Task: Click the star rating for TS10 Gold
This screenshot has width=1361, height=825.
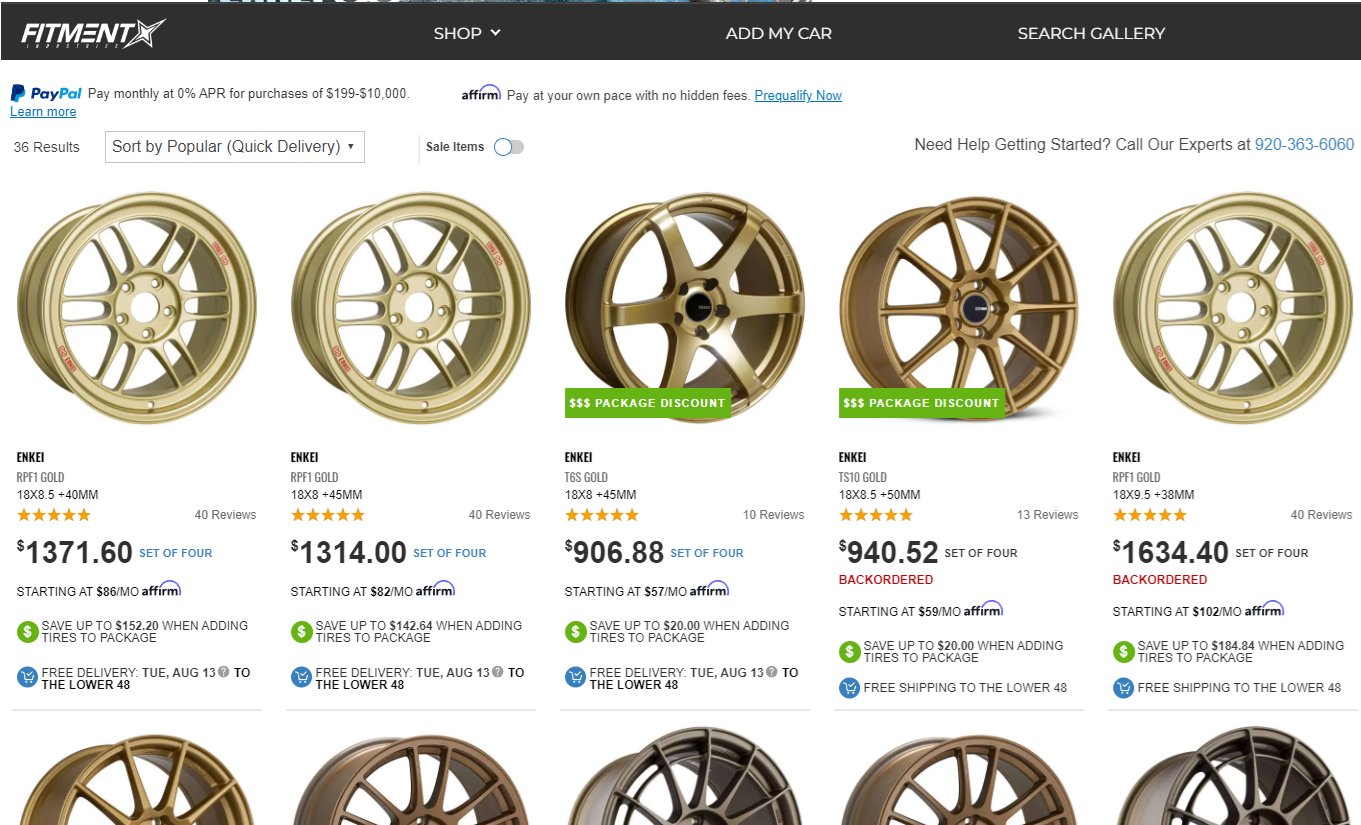Action: point(876,515)
